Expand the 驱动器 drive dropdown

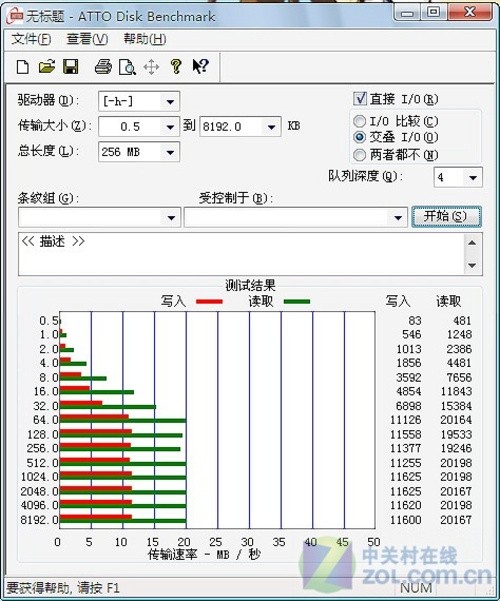coord(170,102)
